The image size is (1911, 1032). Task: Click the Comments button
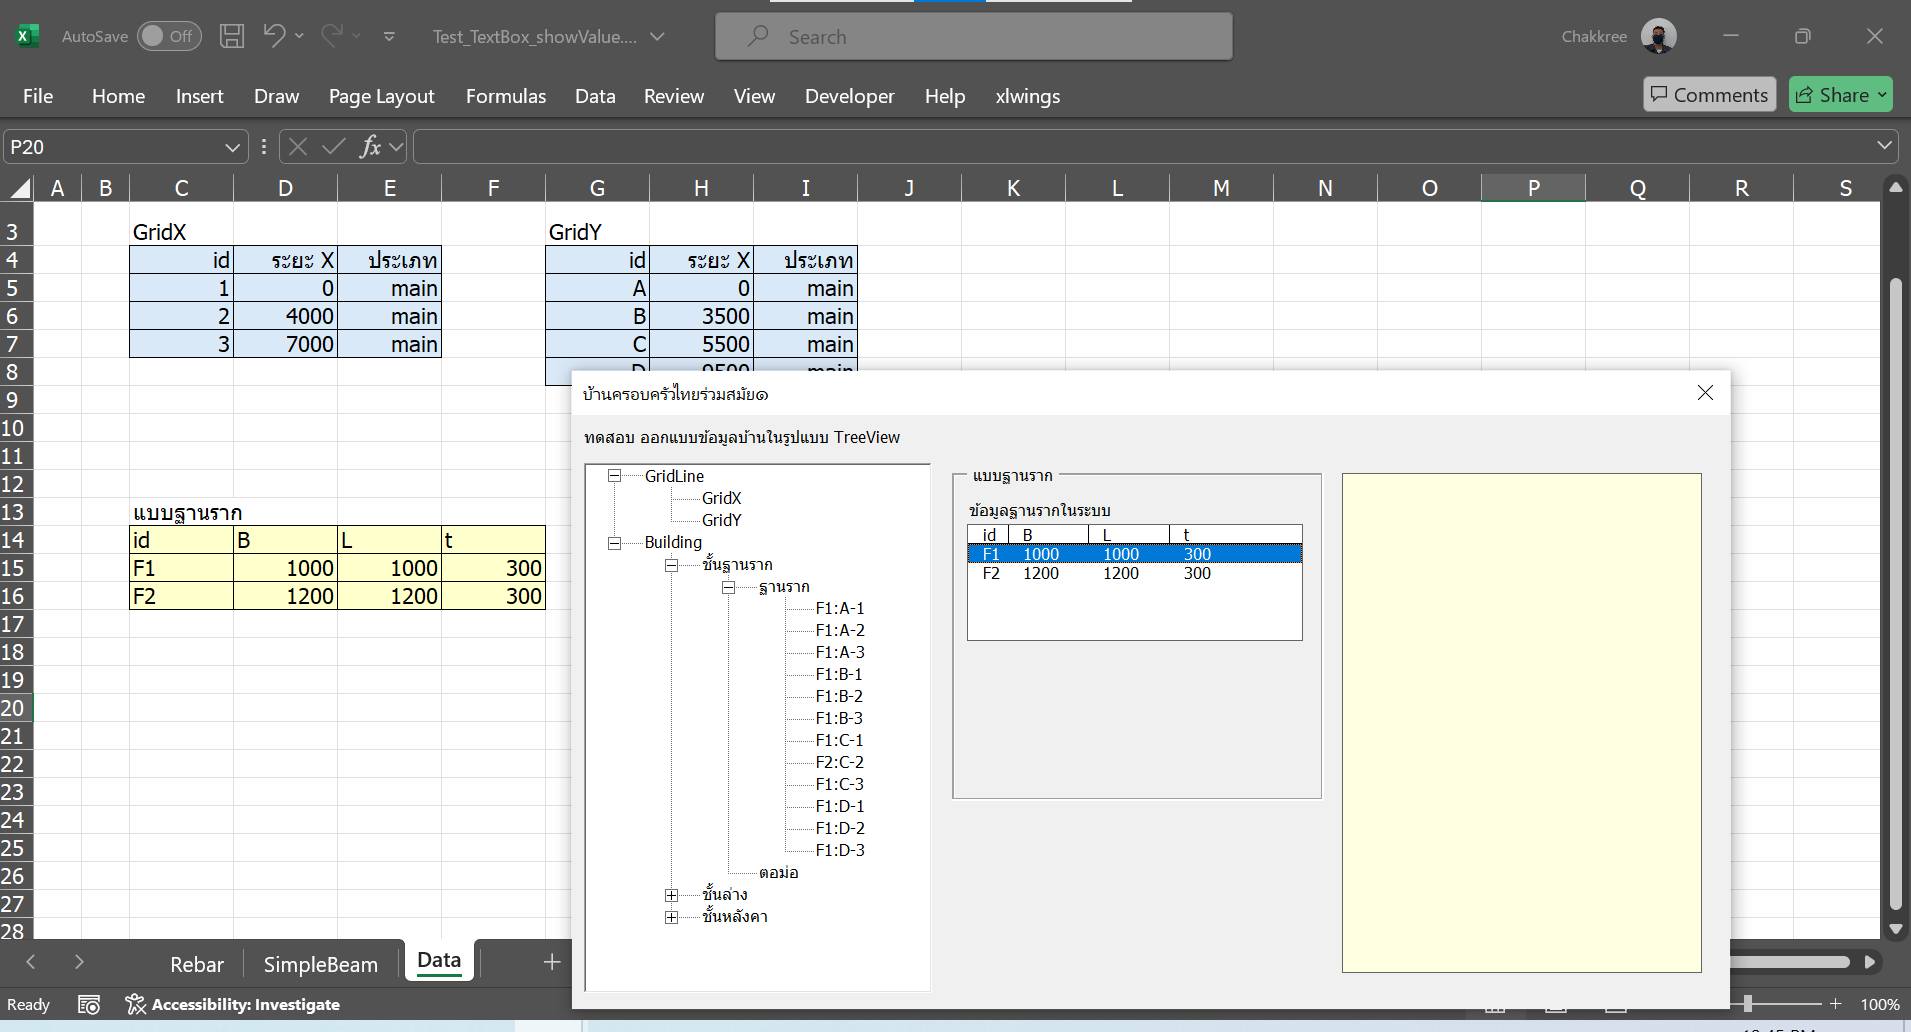pyautogui.click(x=1709, y=94)
